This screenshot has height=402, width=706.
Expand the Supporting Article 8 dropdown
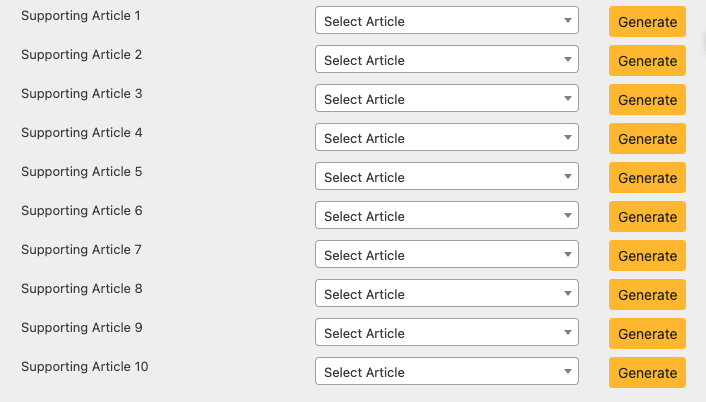pyautogui.click(x=446, y=294)
